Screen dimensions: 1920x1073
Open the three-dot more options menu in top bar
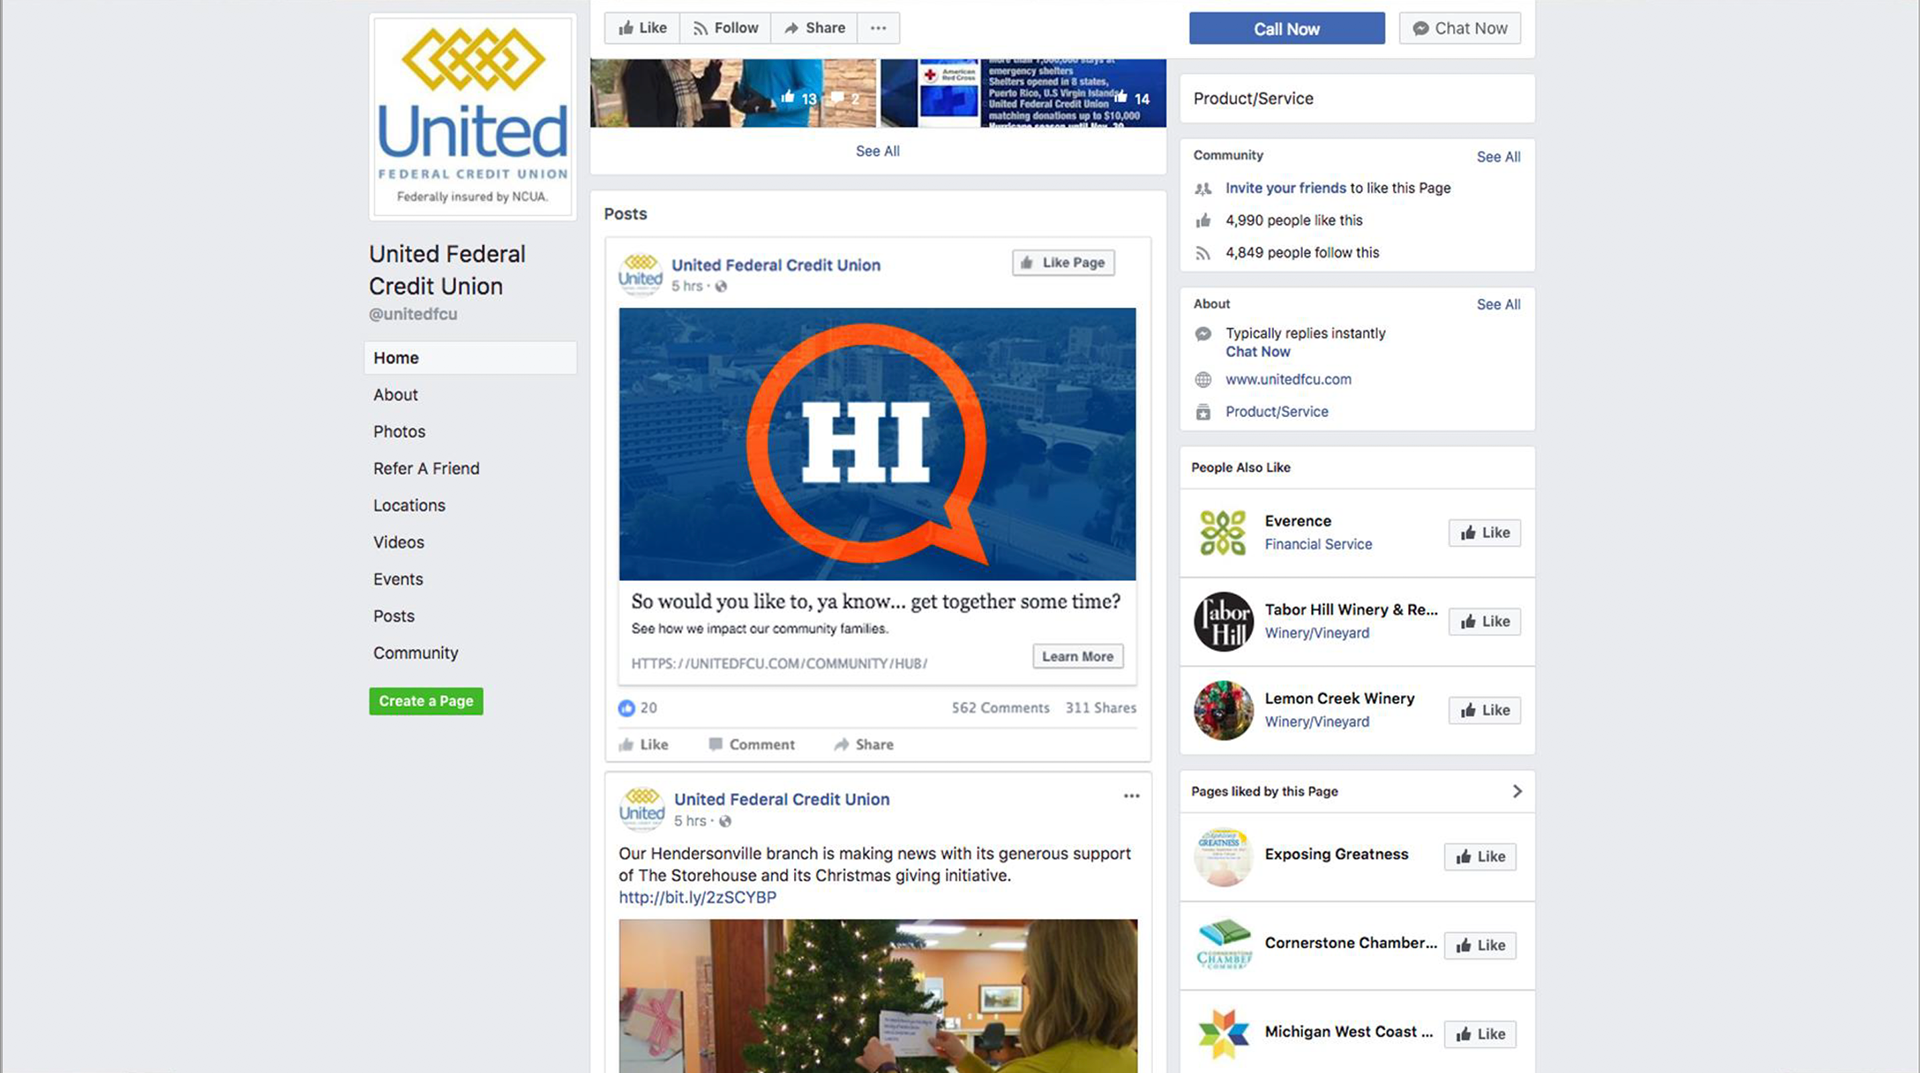(x=878, y=28)
